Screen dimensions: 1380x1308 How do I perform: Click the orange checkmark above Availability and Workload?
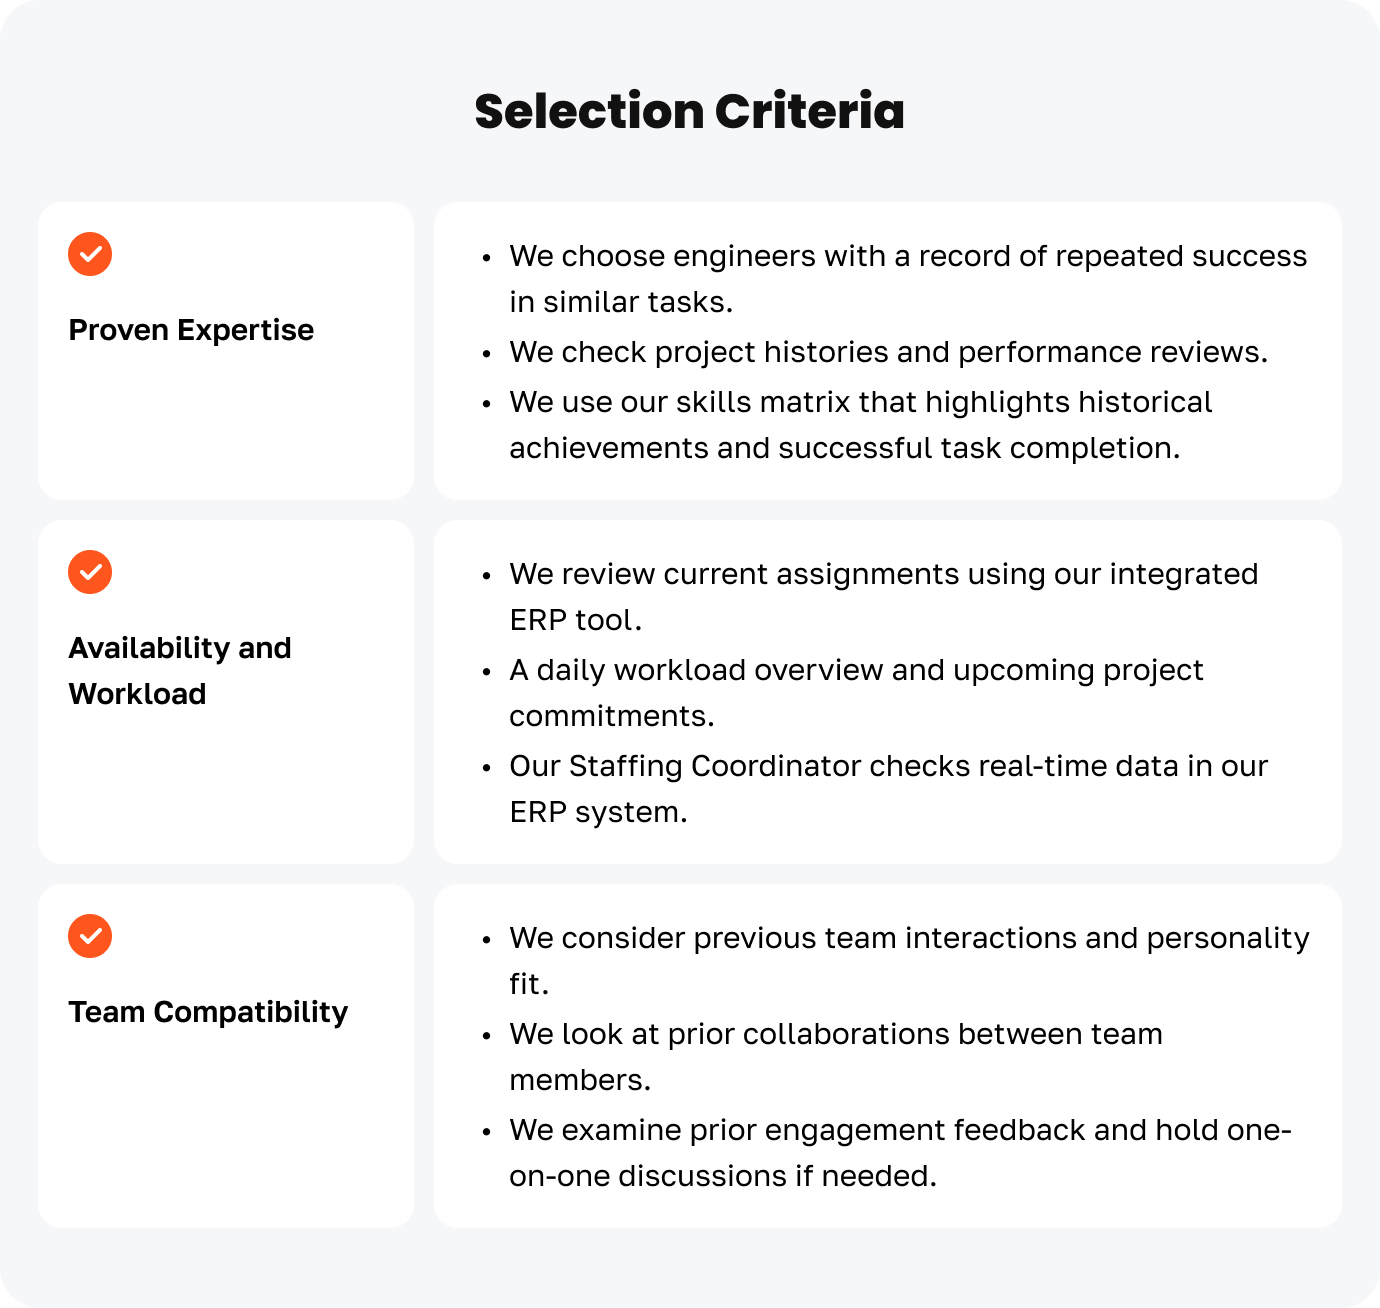(90, 572)
